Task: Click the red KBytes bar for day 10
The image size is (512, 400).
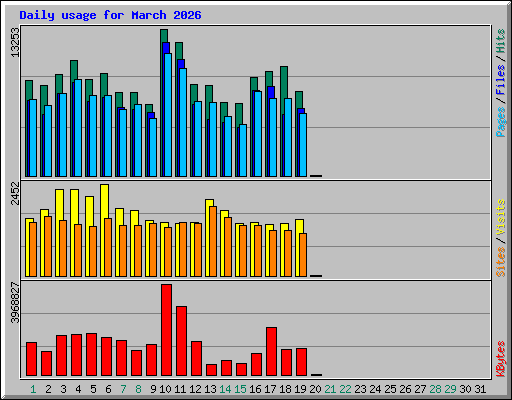Action: [x=166, y=330]
